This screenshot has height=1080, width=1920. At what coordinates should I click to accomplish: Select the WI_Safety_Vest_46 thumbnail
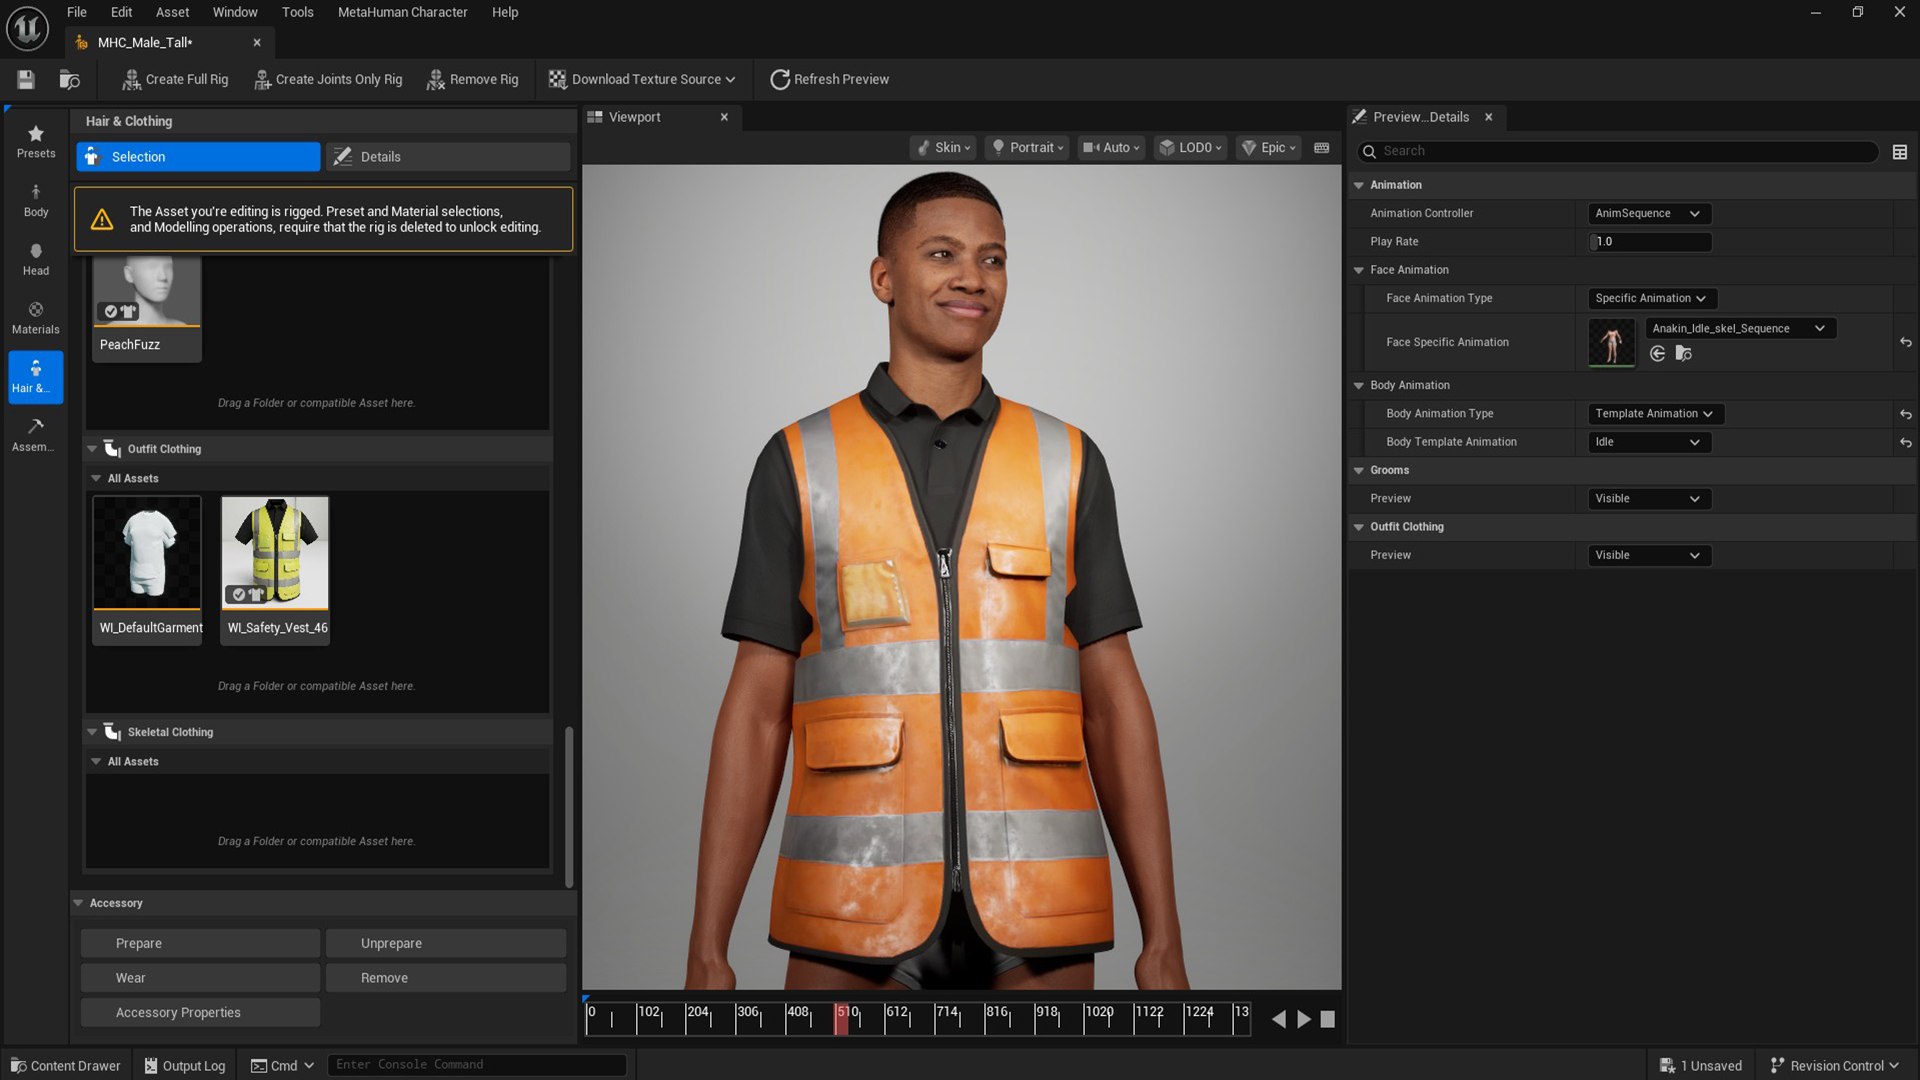click(275, 552)
